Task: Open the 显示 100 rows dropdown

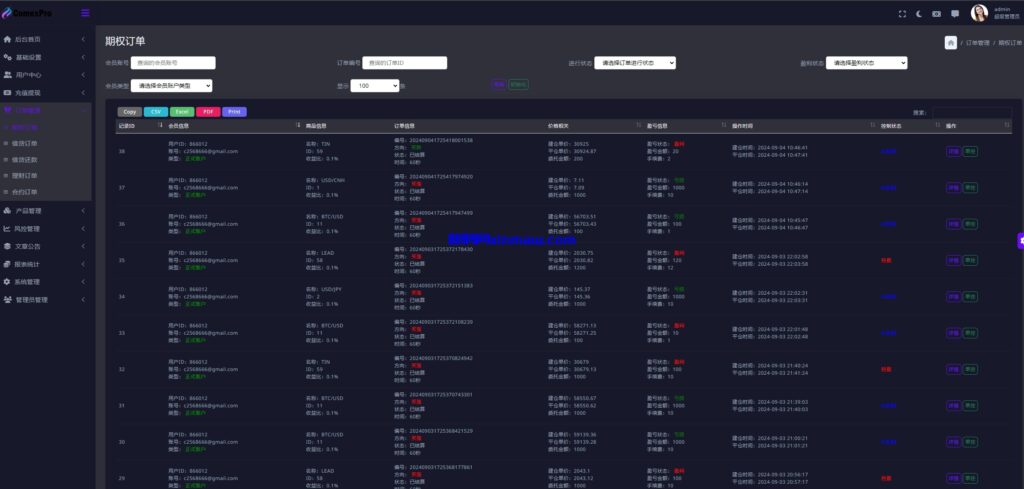Action: 375,86
